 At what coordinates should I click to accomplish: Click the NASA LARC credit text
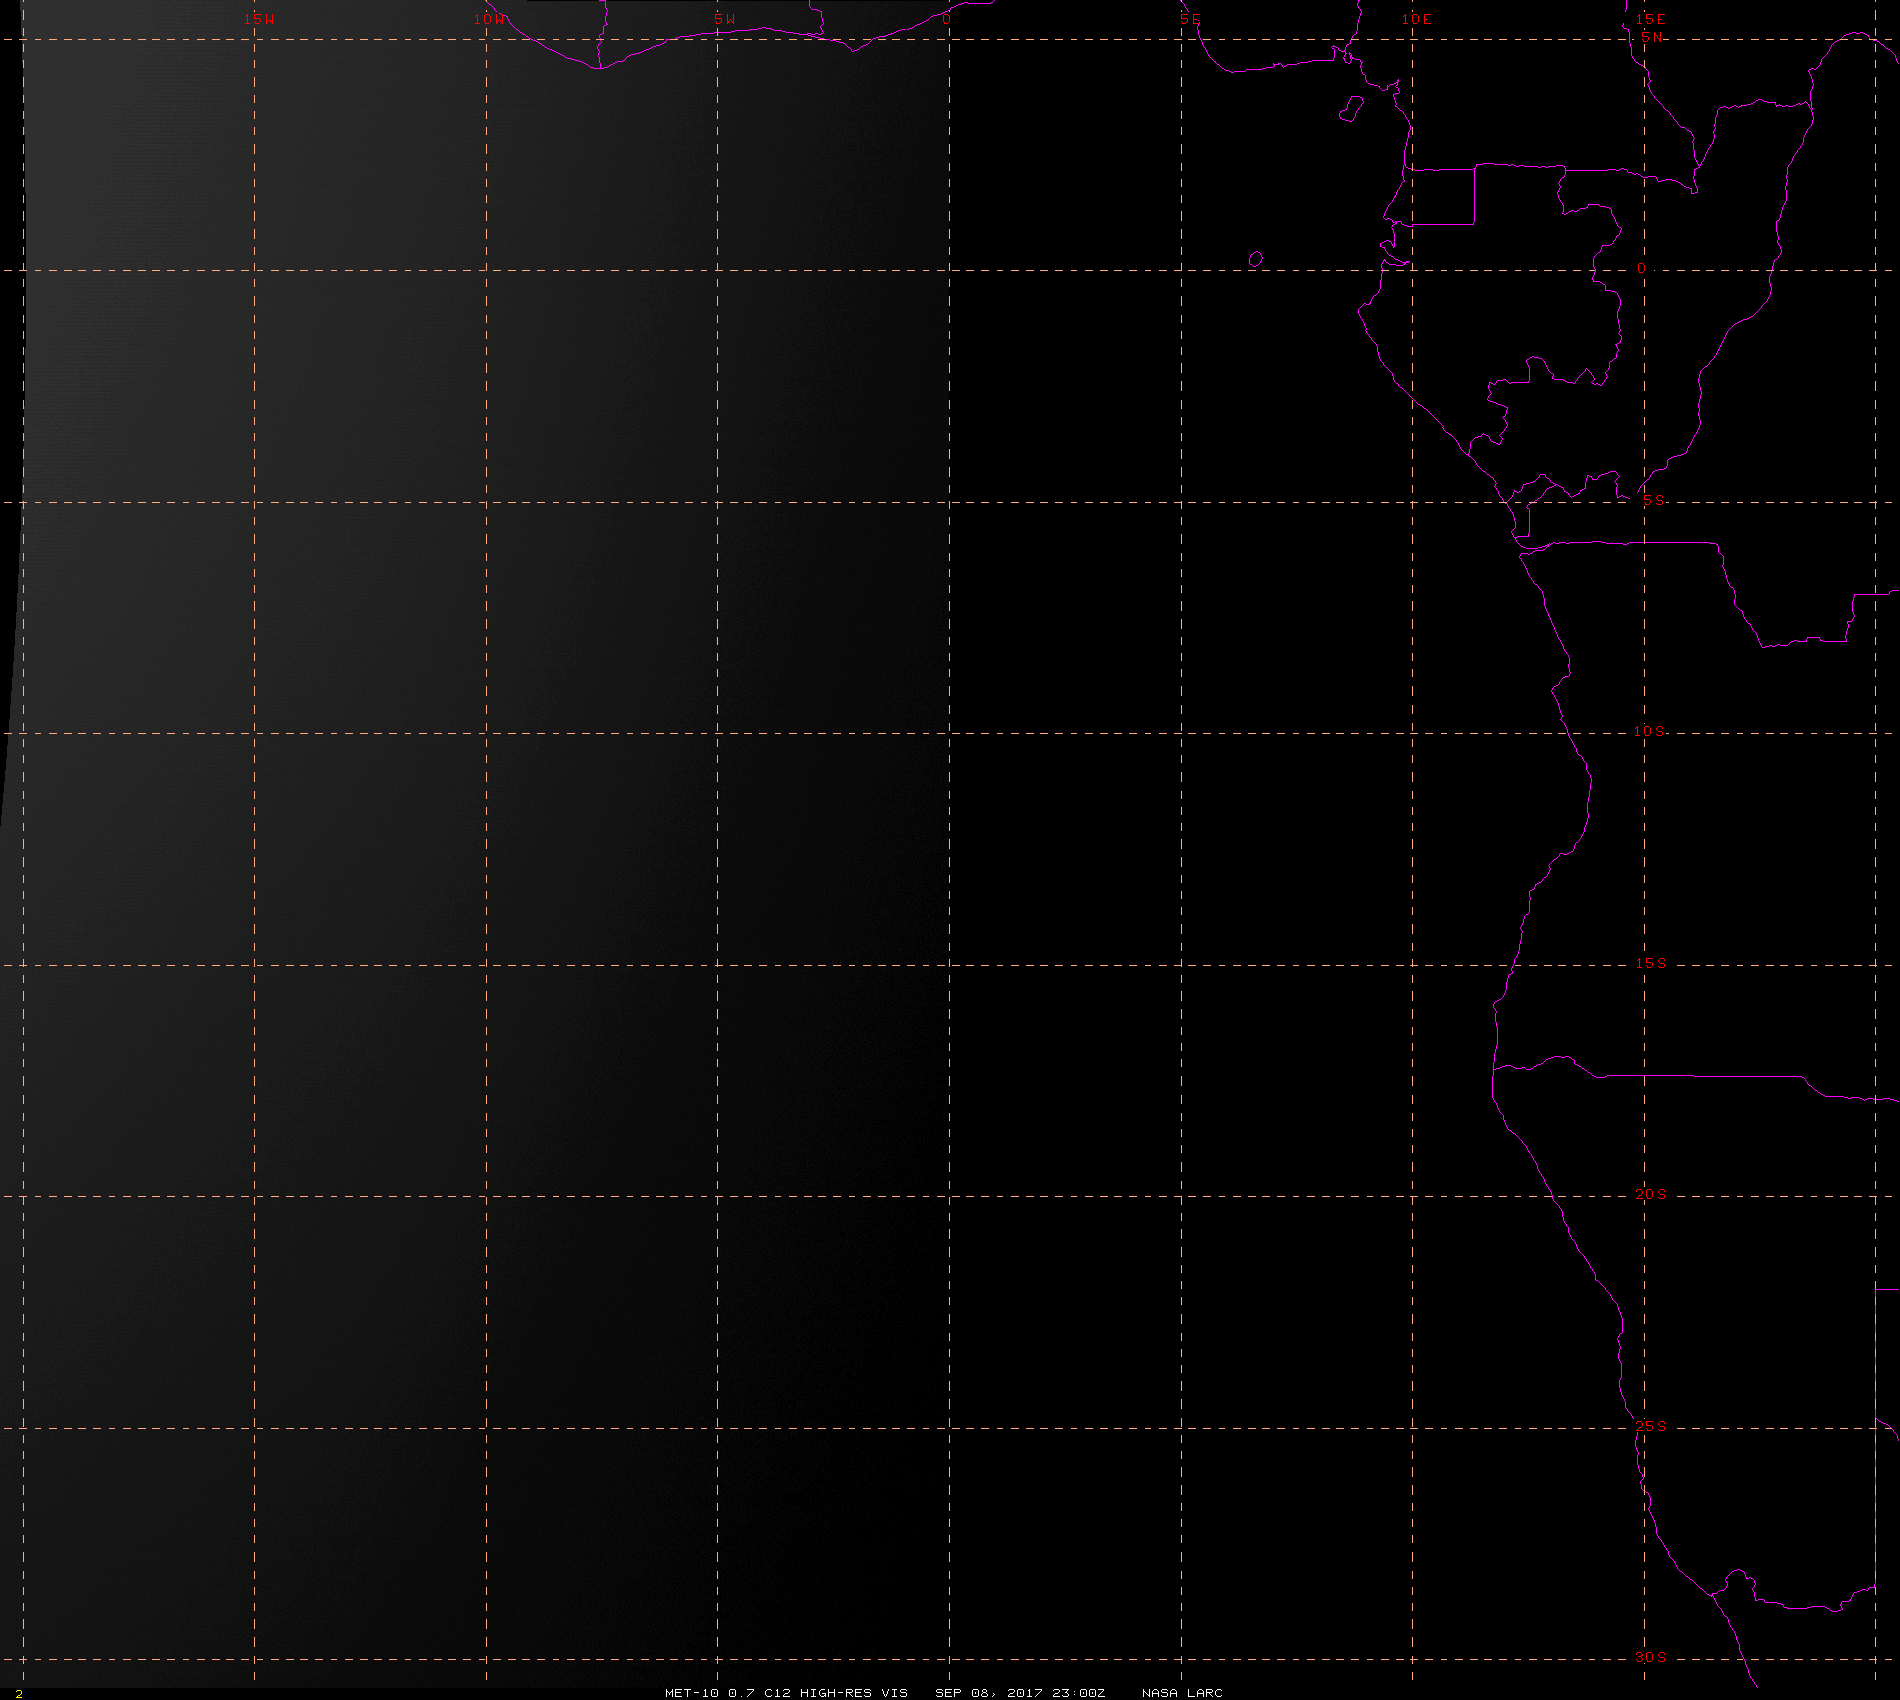point(1182,1693)
